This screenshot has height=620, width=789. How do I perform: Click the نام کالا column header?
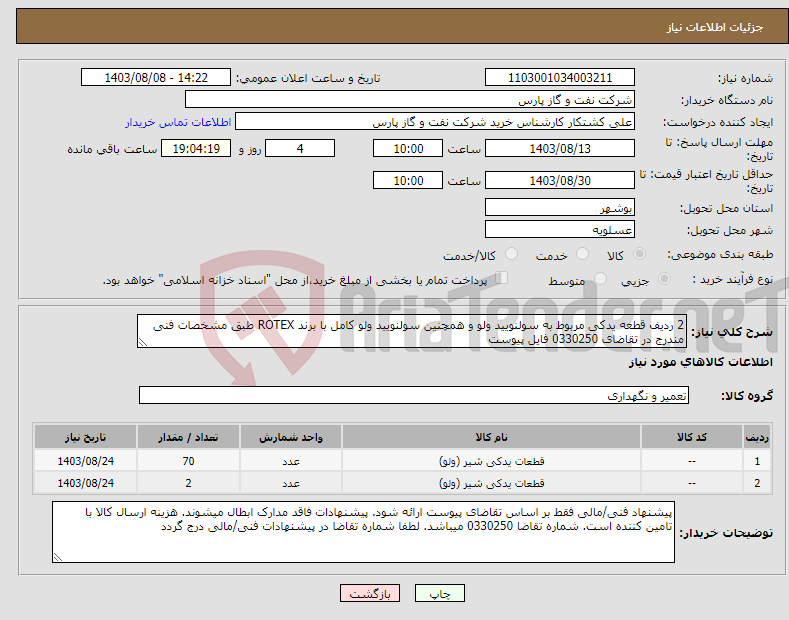491,437
